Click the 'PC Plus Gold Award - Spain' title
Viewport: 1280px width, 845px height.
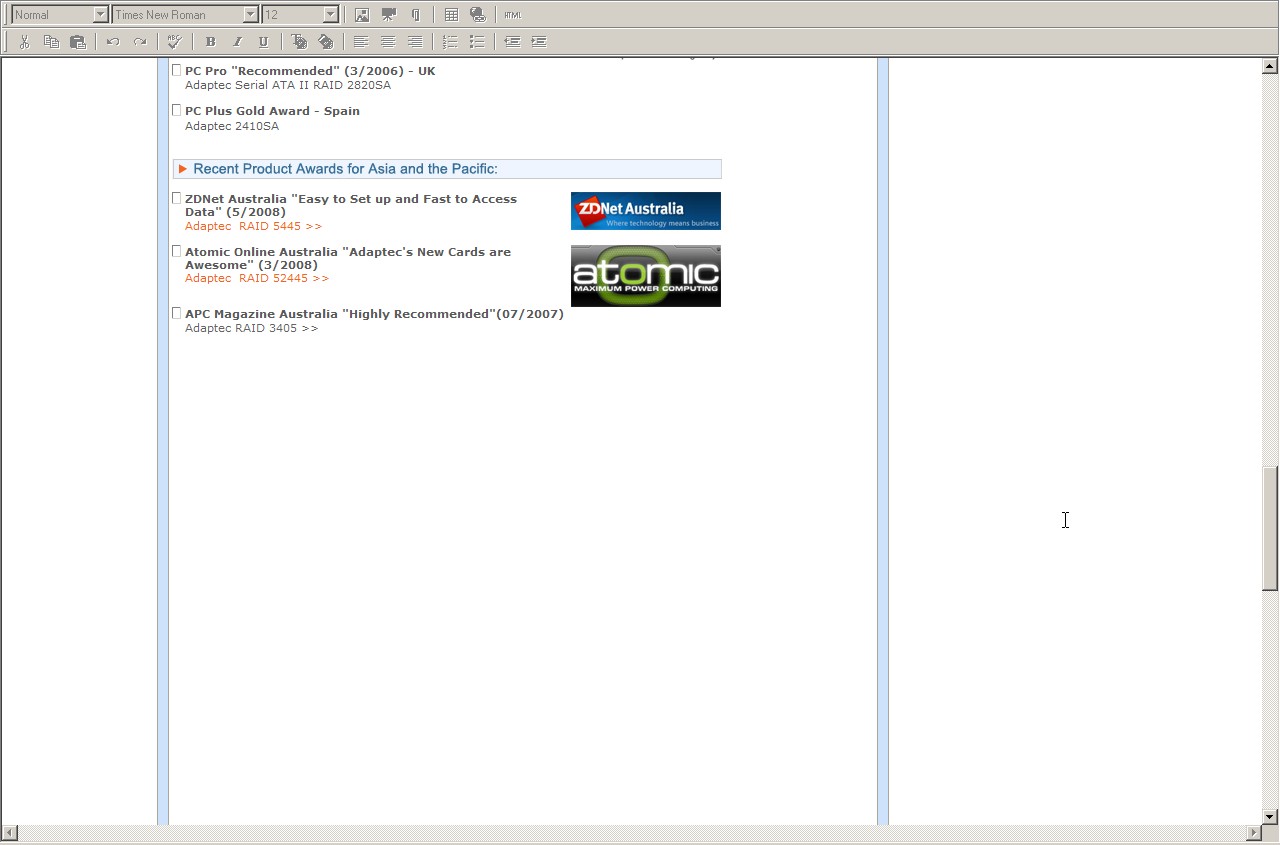click(272, 111)
